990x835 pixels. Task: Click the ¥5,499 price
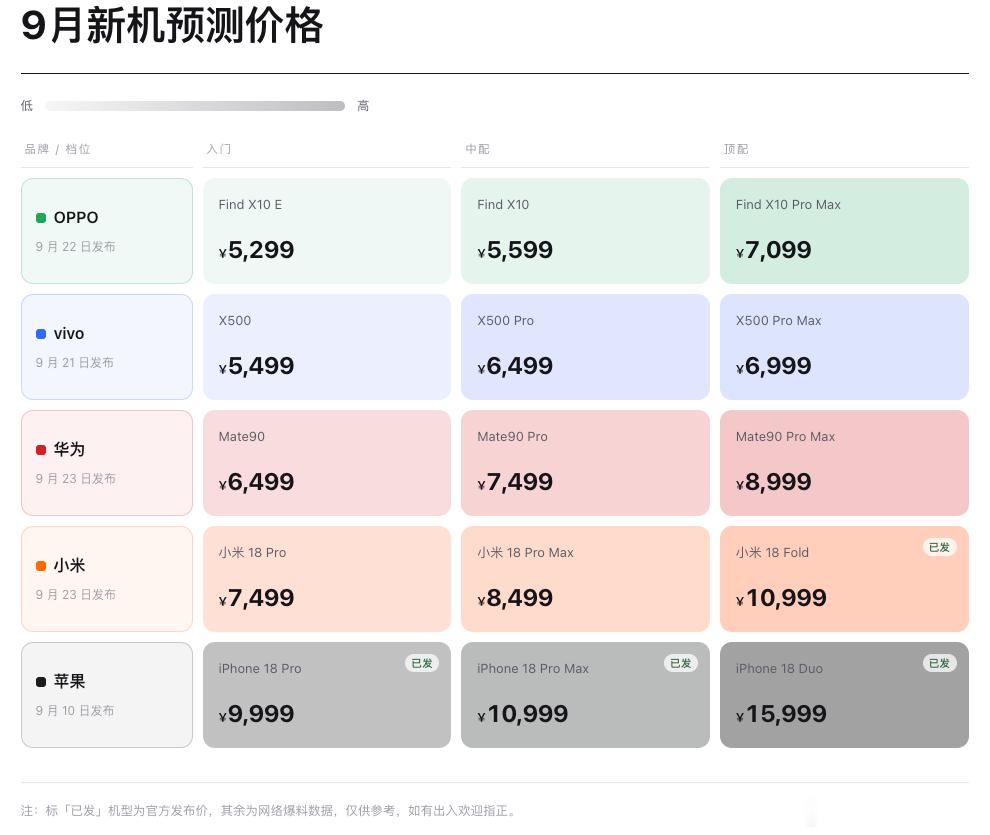256,367
